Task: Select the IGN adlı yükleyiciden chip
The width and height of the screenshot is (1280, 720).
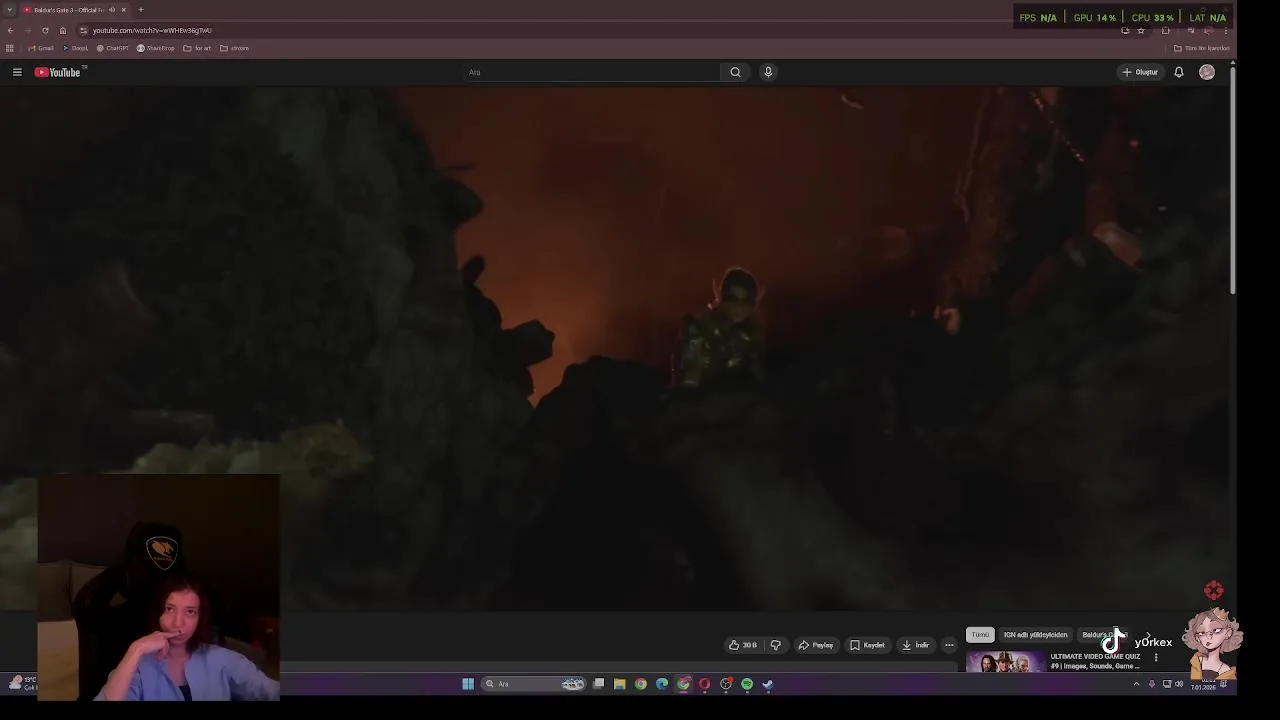Action: pyautogui.click(x=1035, y=635)
